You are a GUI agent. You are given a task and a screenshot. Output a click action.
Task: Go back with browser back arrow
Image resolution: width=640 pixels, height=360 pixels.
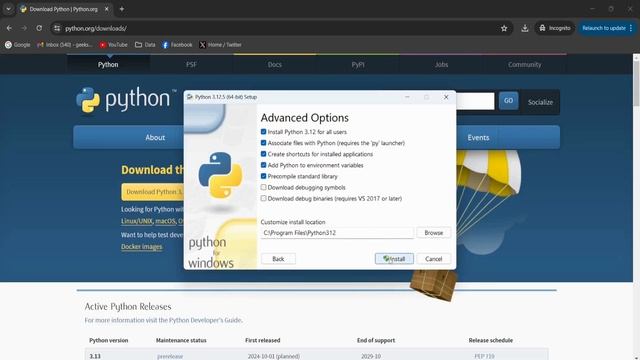(x=9, y=28)
